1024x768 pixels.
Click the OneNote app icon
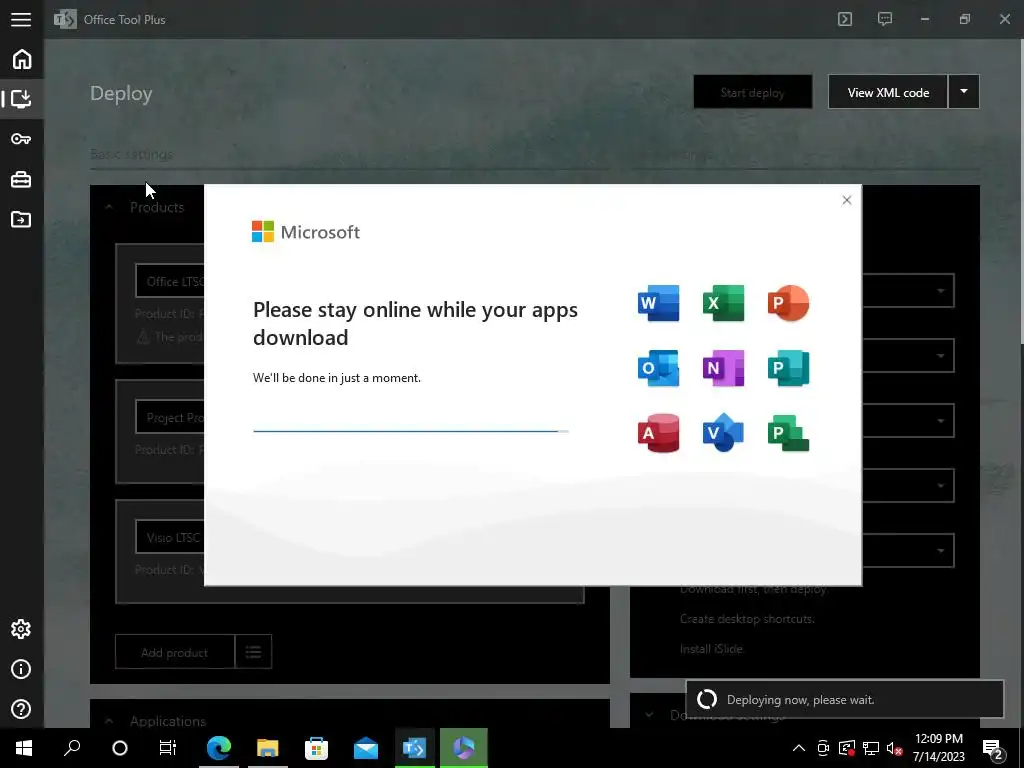pos(723,368)
